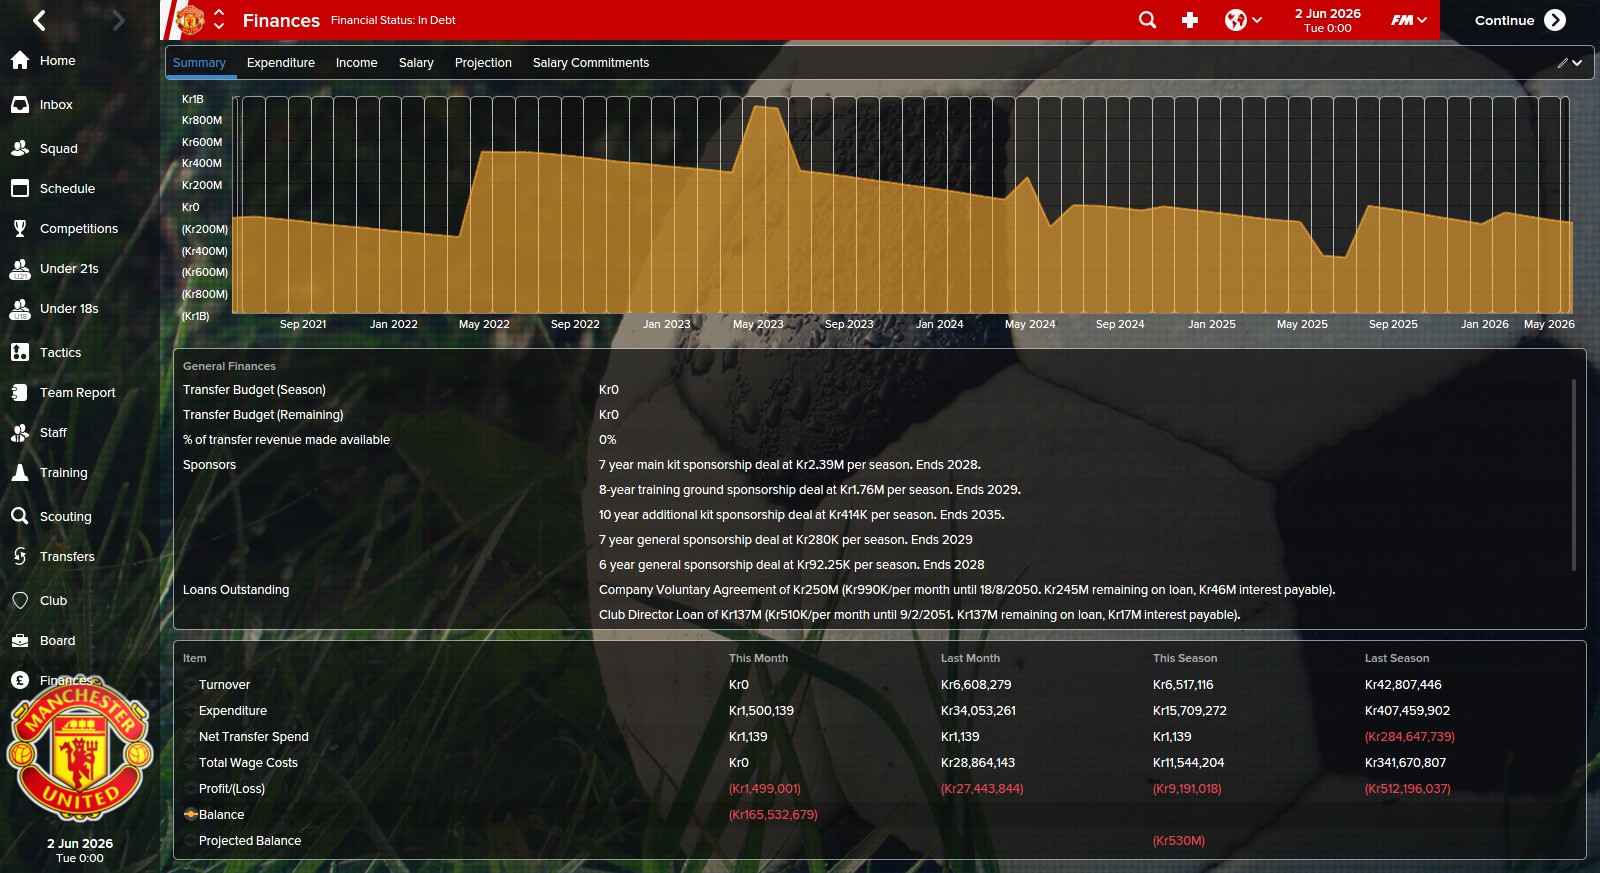This screenshot has height=873, width=1600.
Task: Click the Company Voluntary Agreement loan line
Action: coord(967,590)
